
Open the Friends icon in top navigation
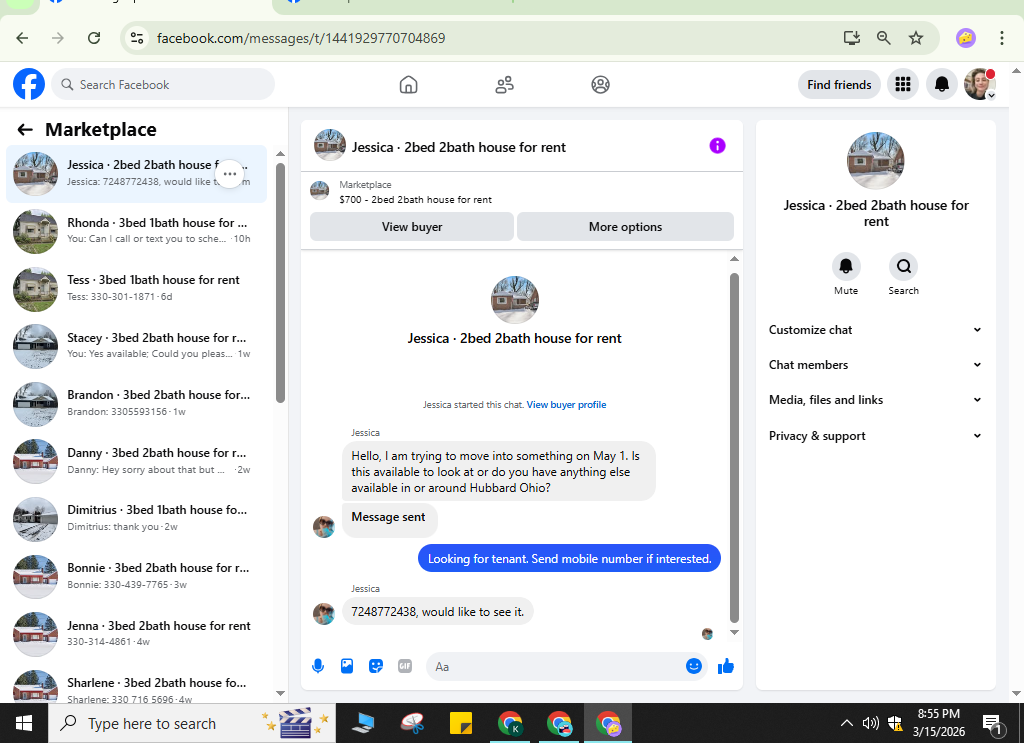(504, 85)
